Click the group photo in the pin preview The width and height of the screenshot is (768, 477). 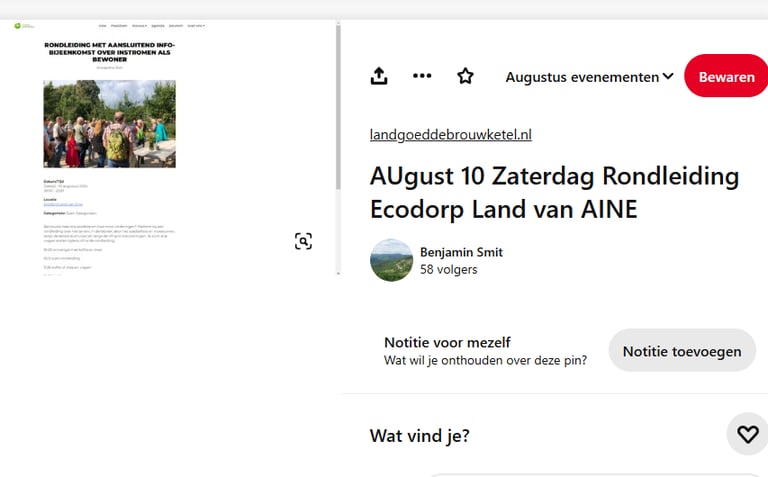[110, 123]
